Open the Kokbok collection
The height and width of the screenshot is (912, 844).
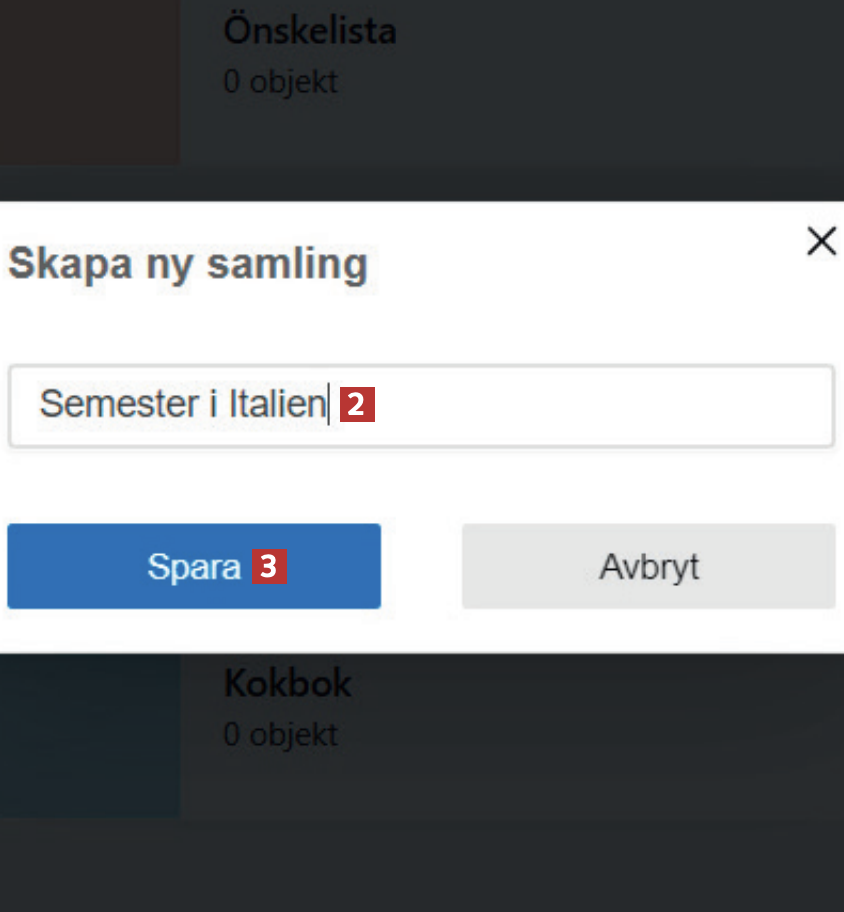pyautogui.click(x=287, y=684)
